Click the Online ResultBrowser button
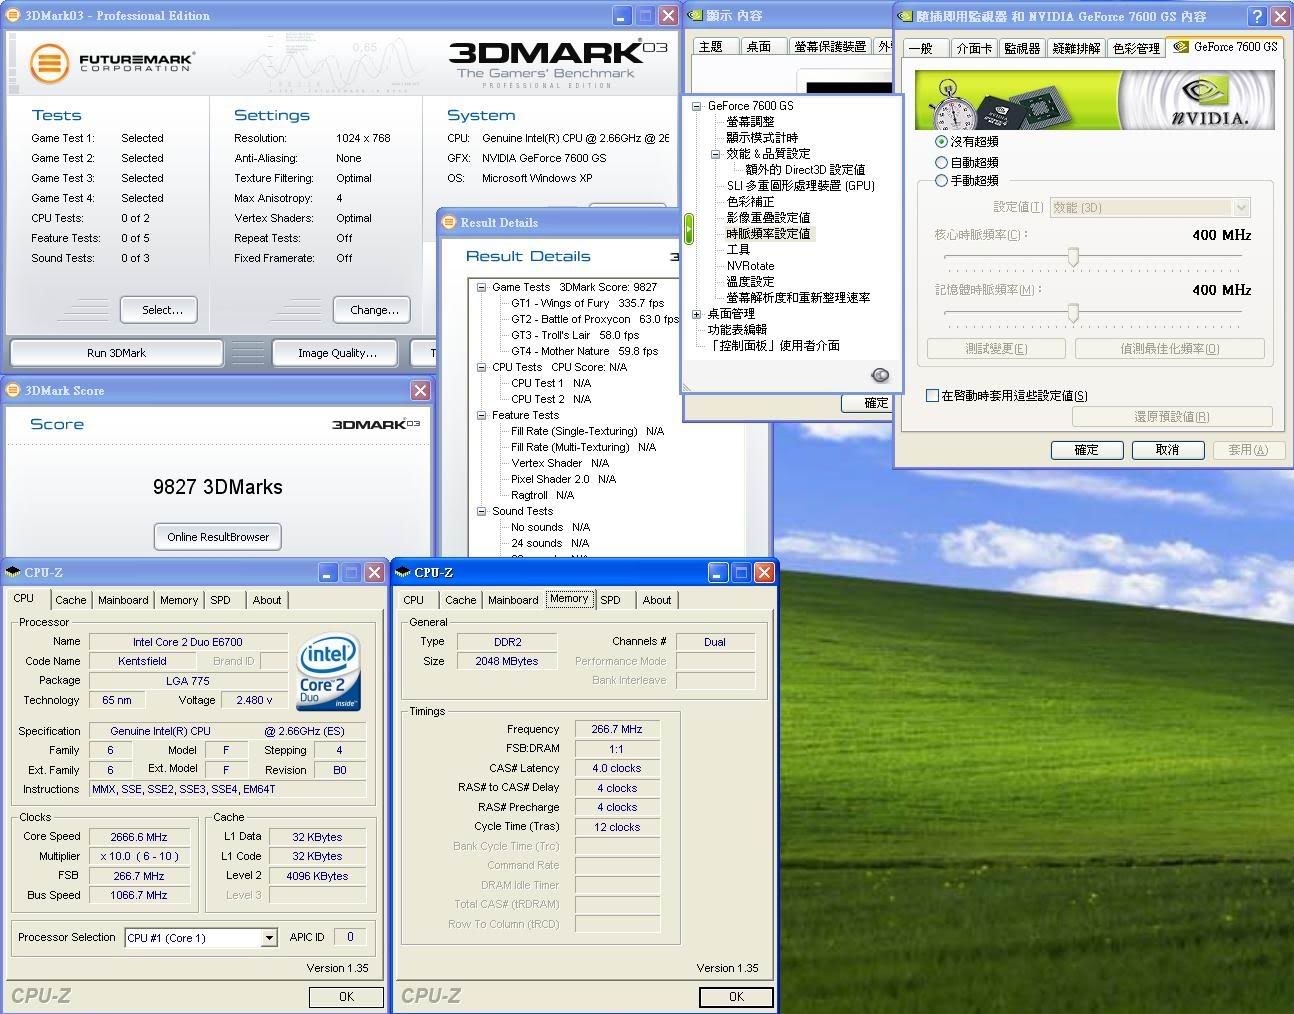1294x1014 pixels. (x=218, y=537)
